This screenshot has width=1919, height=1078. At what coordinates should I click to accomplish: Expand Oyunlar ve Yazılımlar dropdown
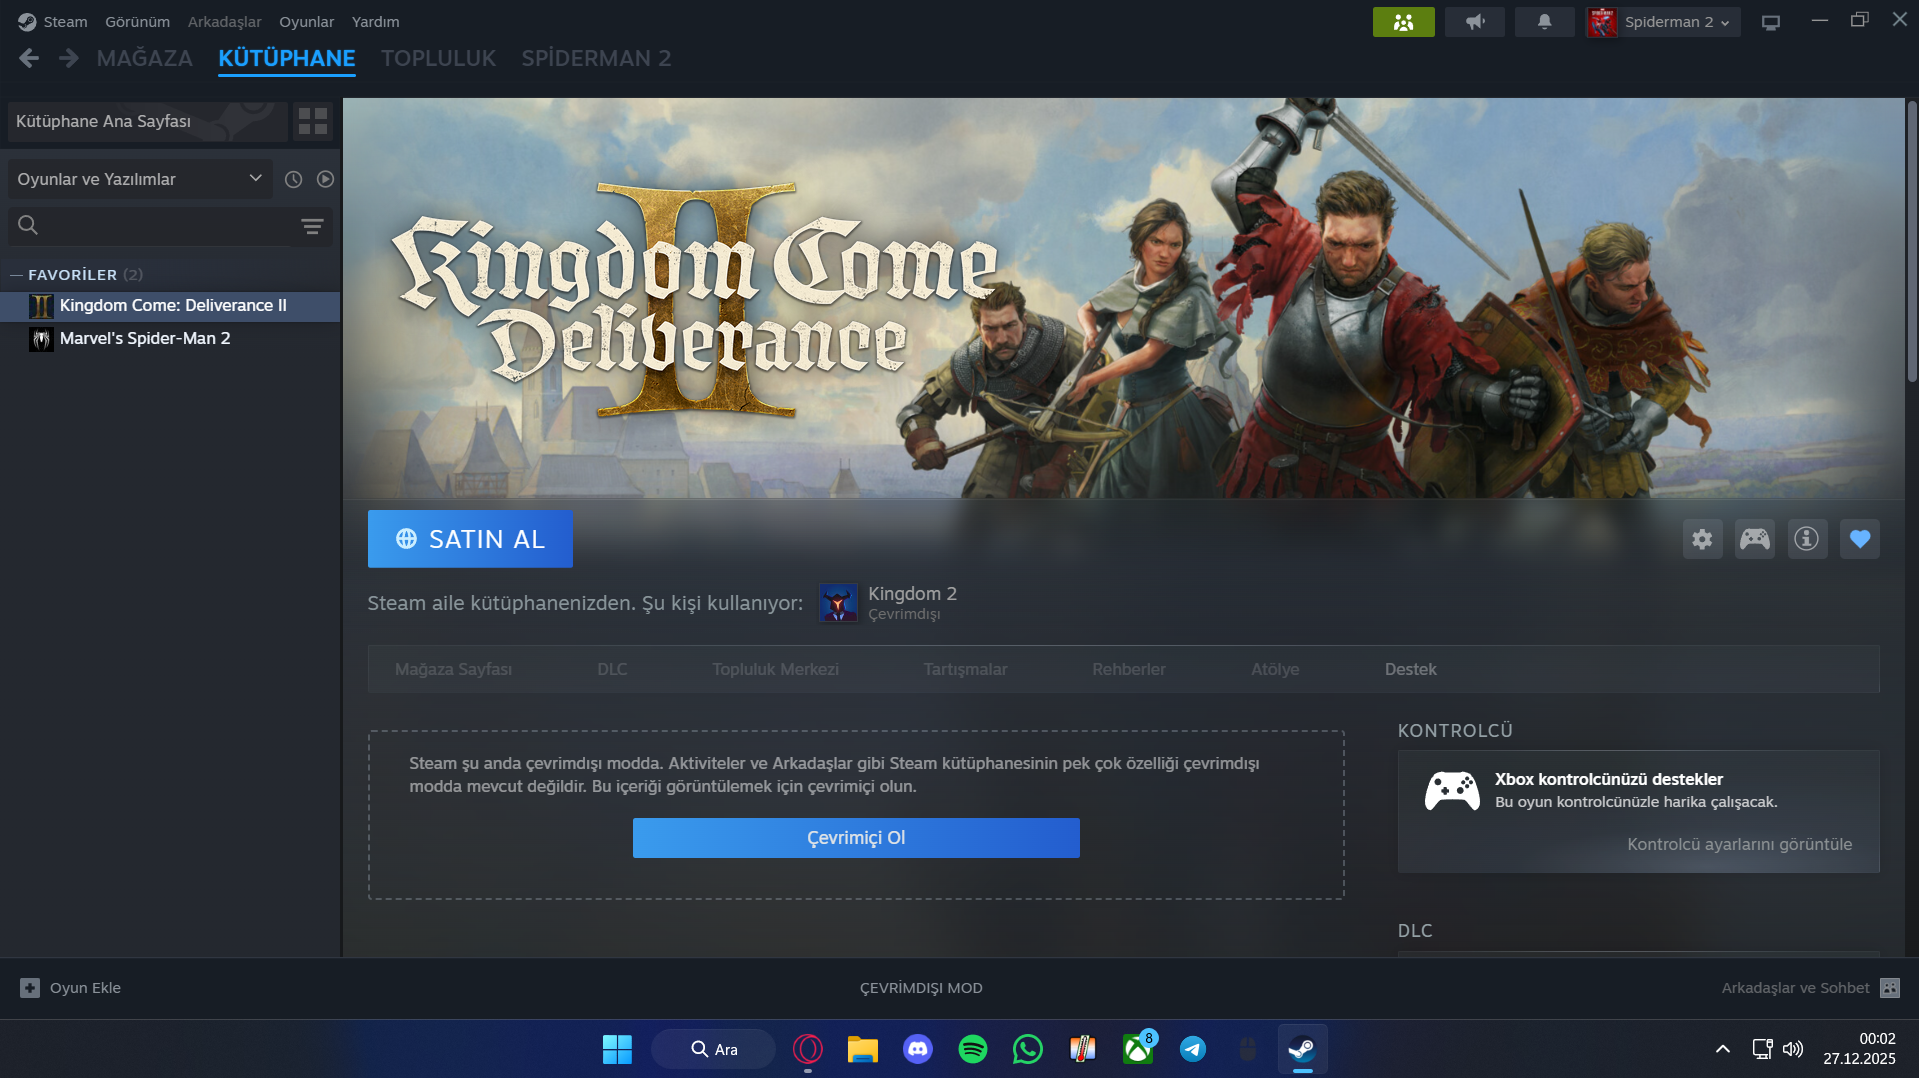(140, 179)
